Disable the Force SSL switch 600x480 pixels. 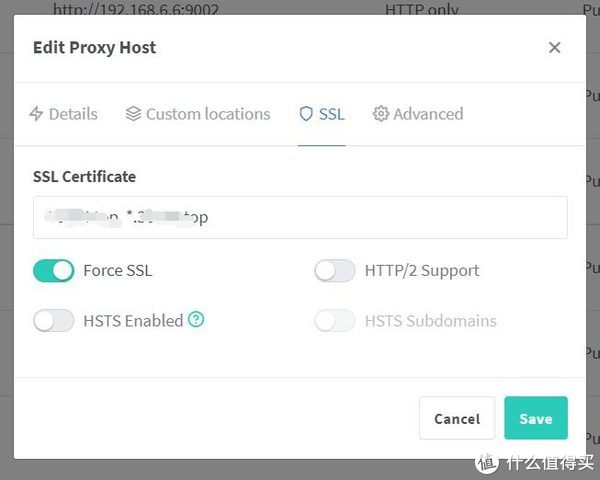coord(54,270)
